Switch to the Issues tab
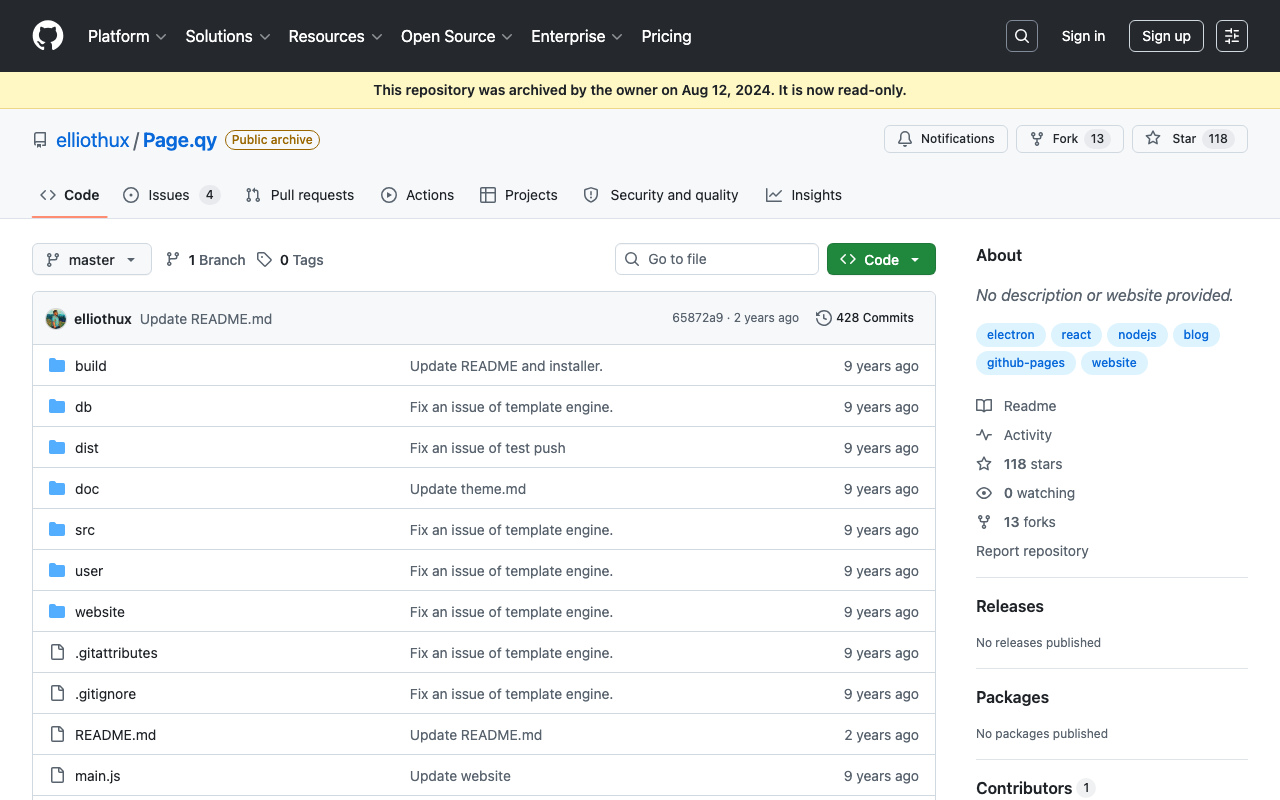This screenshot has height=800, width=1280. (x=171, y=195)
